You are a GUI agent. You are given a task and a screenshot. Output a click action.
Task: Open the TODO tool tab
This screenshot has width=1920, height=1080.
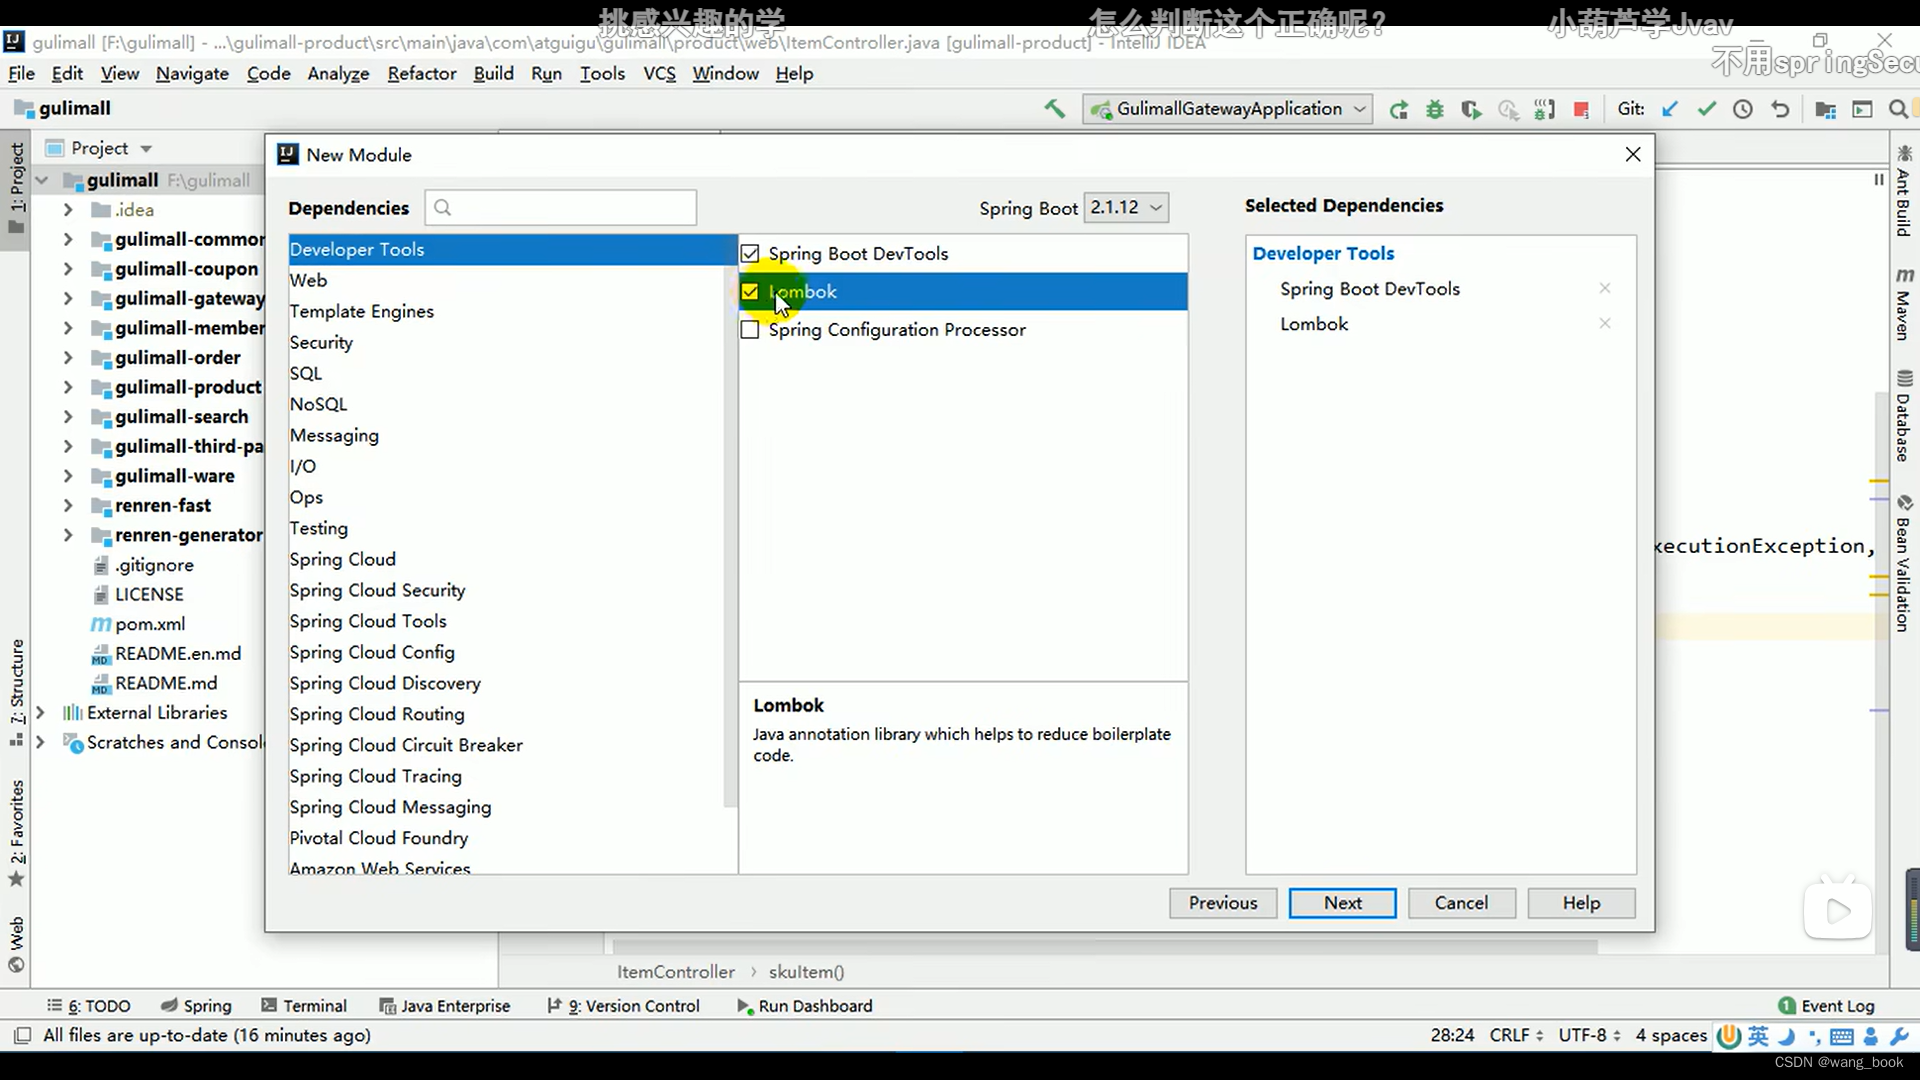pos(89,1006)
